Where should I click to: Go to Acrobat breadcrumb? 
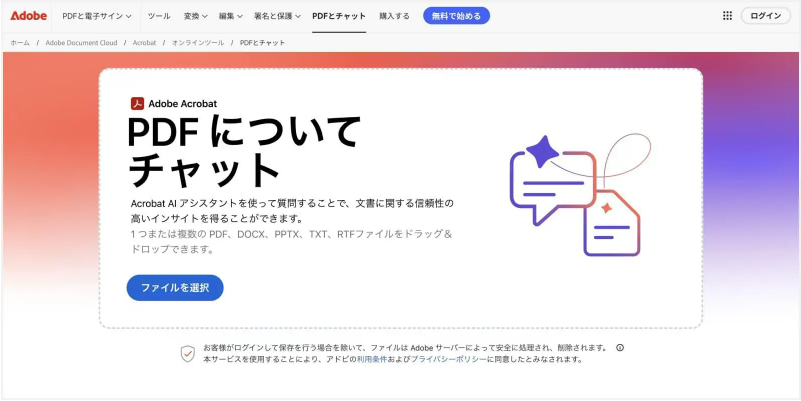pos(145,43)
